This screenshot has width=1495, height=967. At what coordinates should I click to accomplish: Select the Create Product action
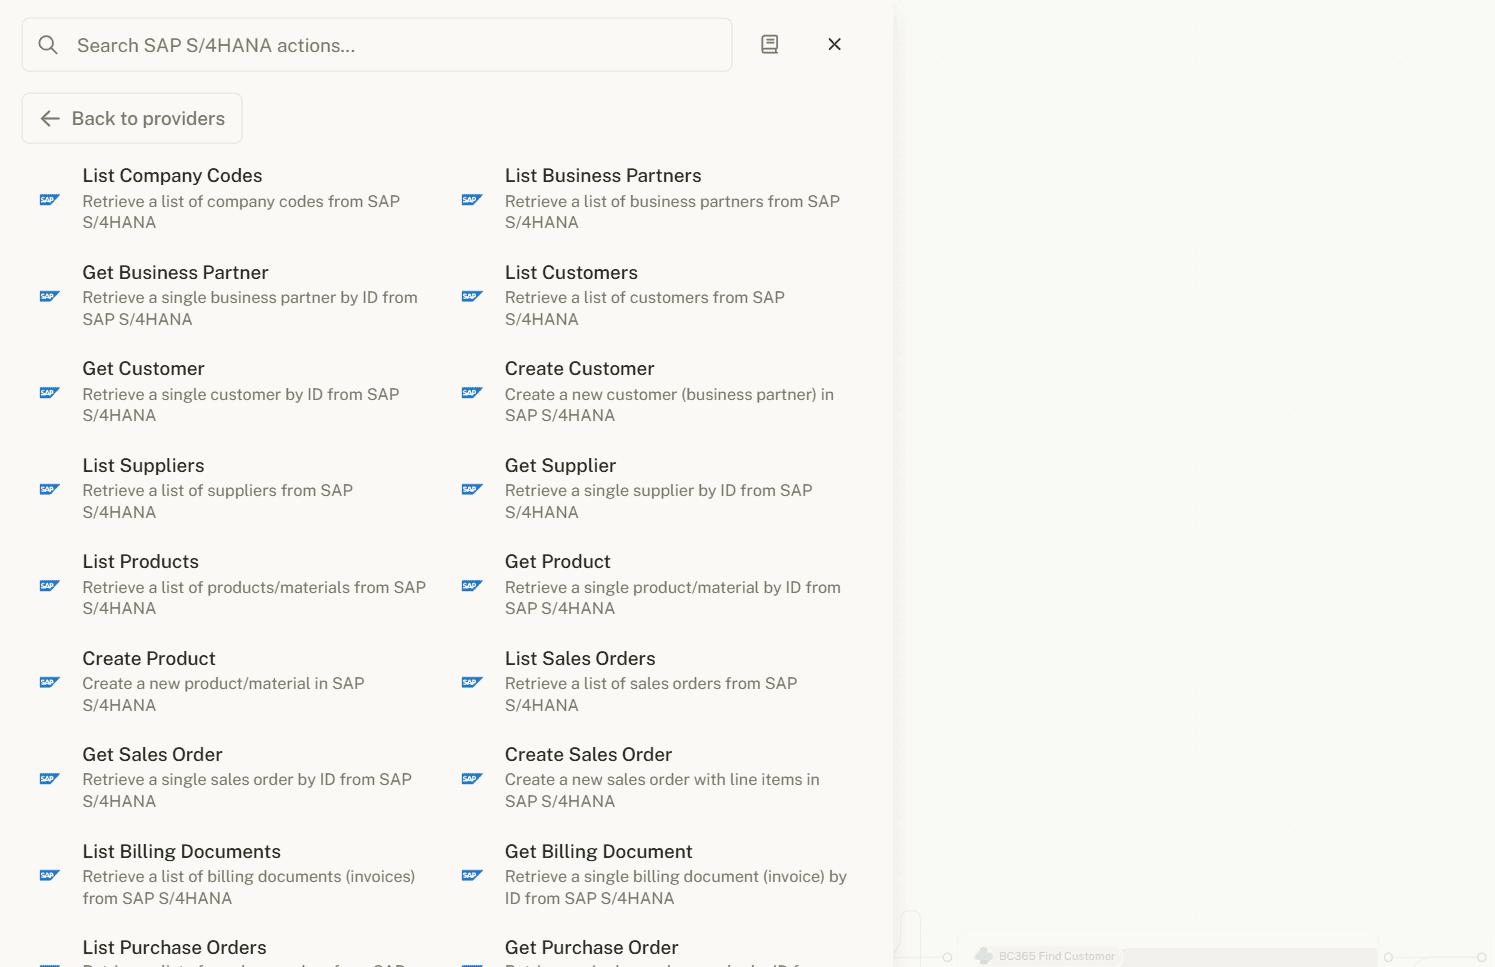[148, 658]
